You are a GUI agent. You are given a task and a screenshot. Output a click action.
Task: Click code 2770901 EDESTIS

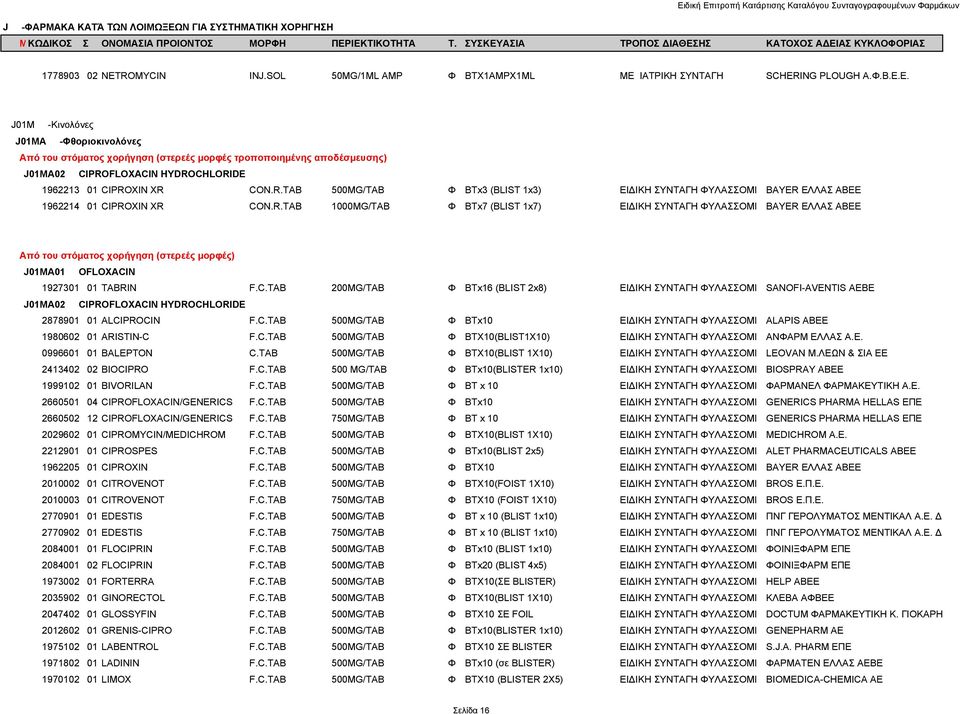point(61,516)
